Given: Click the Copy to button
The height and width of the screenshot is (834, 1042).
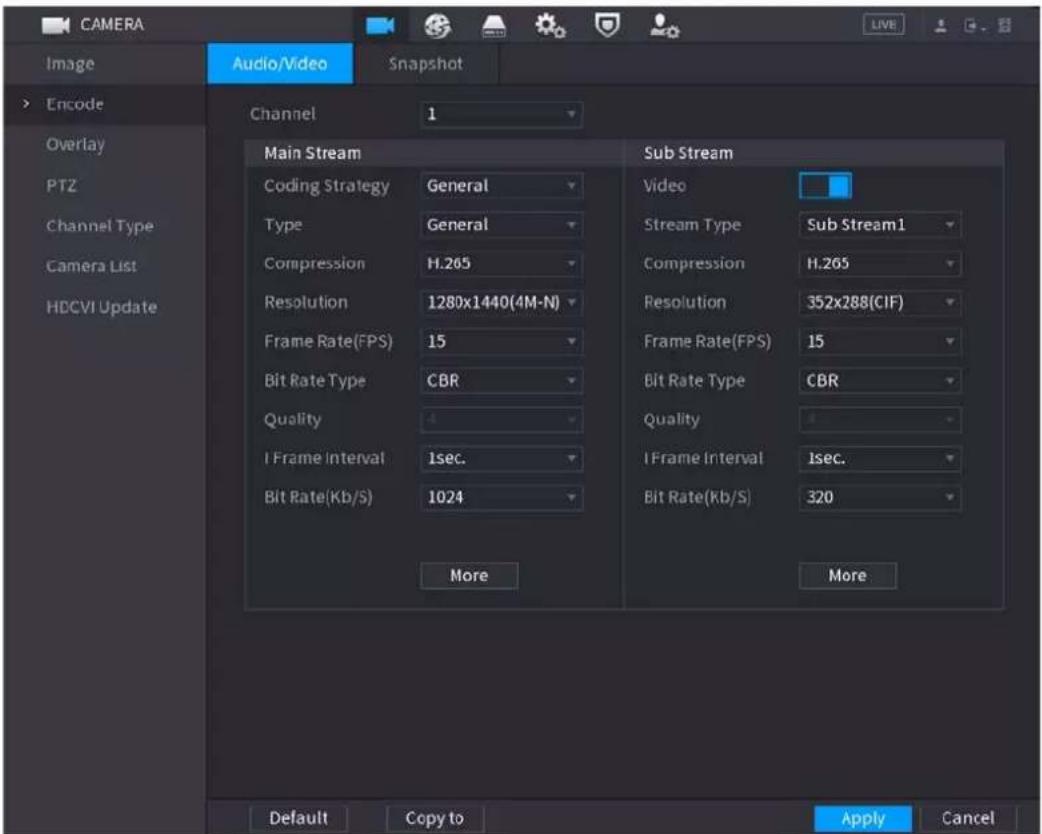Looking at the screenshot, I should coord(435,818).
